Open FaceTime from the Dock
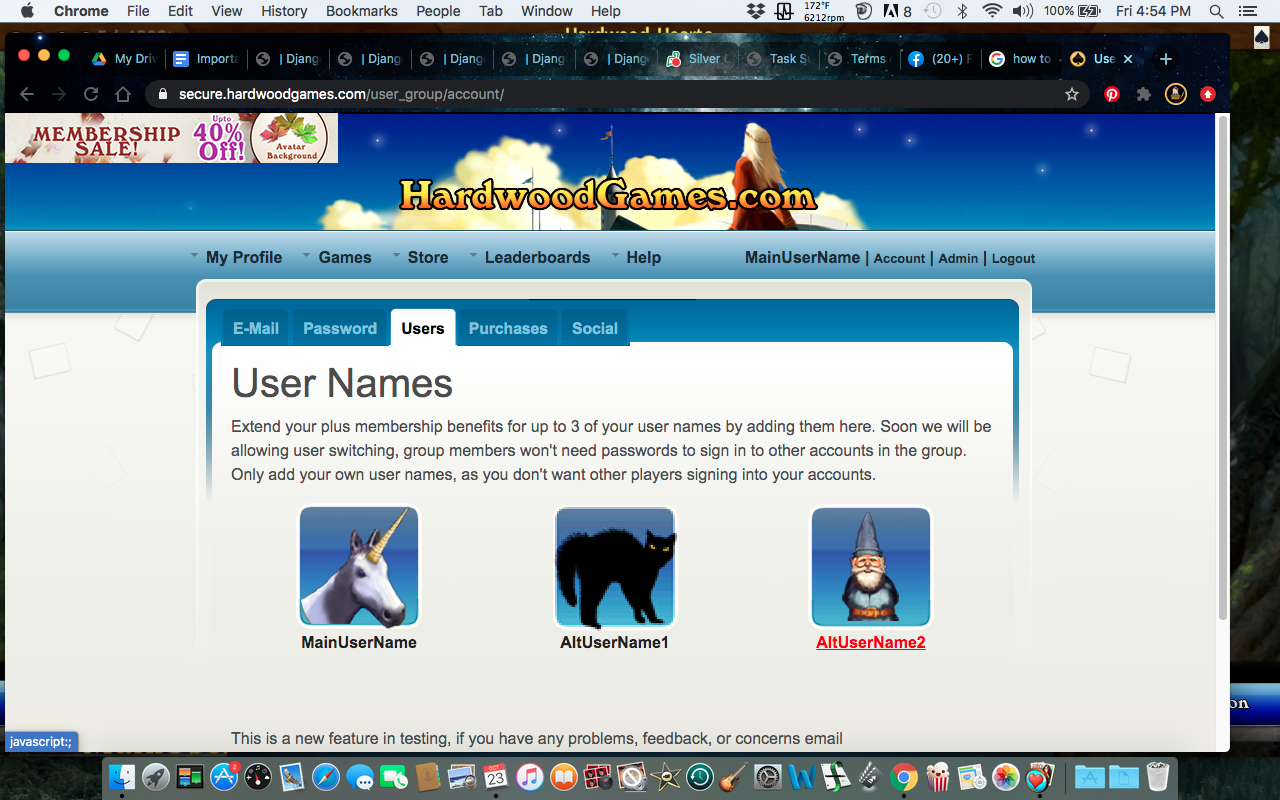The height and width of the screenshot is (800, 1280). pos(394,777)
